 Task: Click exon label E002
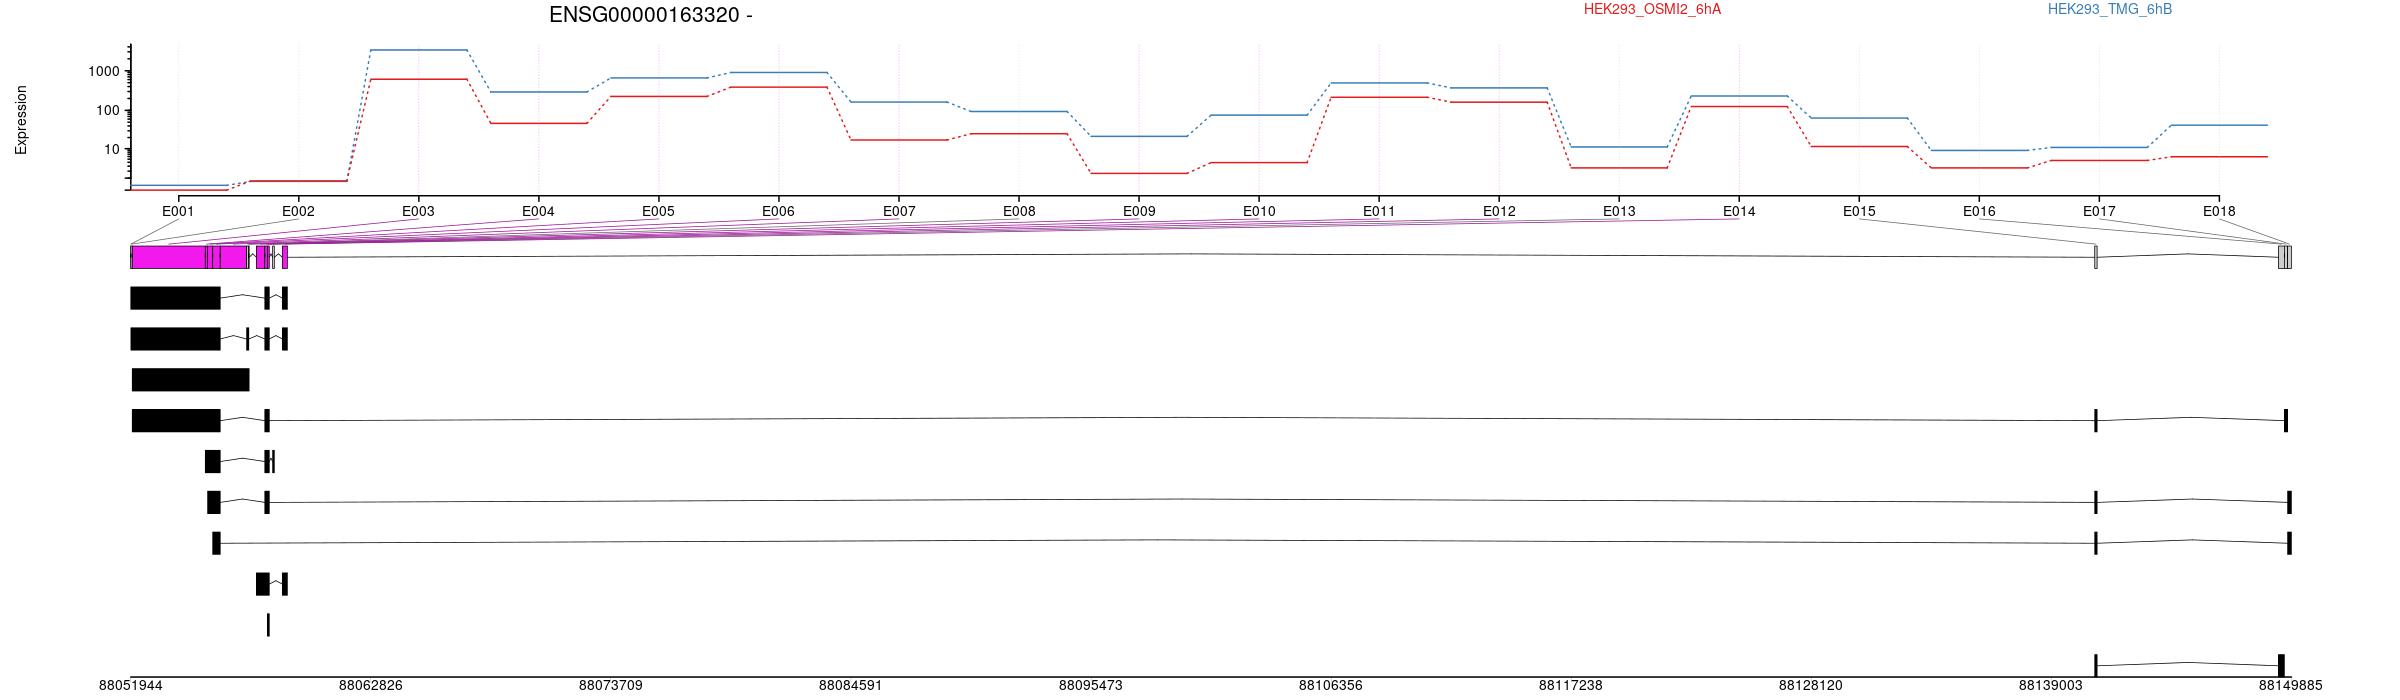(298, 211)
